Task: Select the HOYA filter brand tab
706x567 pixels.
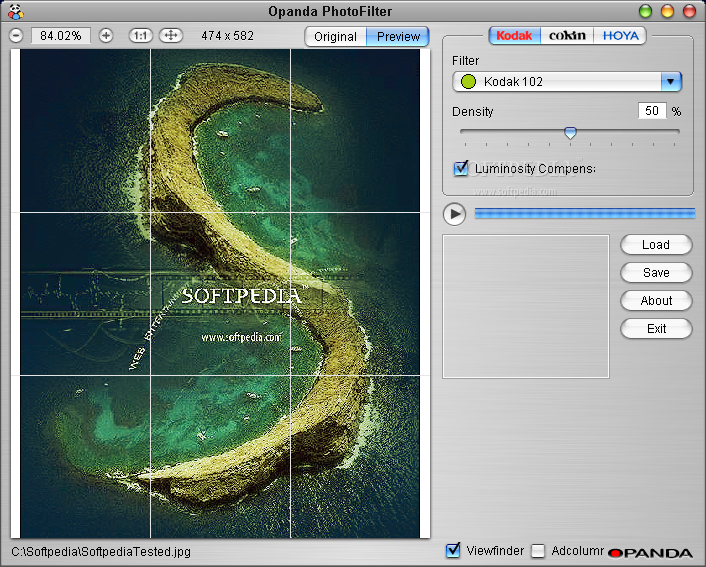Action: click(620, 36)
